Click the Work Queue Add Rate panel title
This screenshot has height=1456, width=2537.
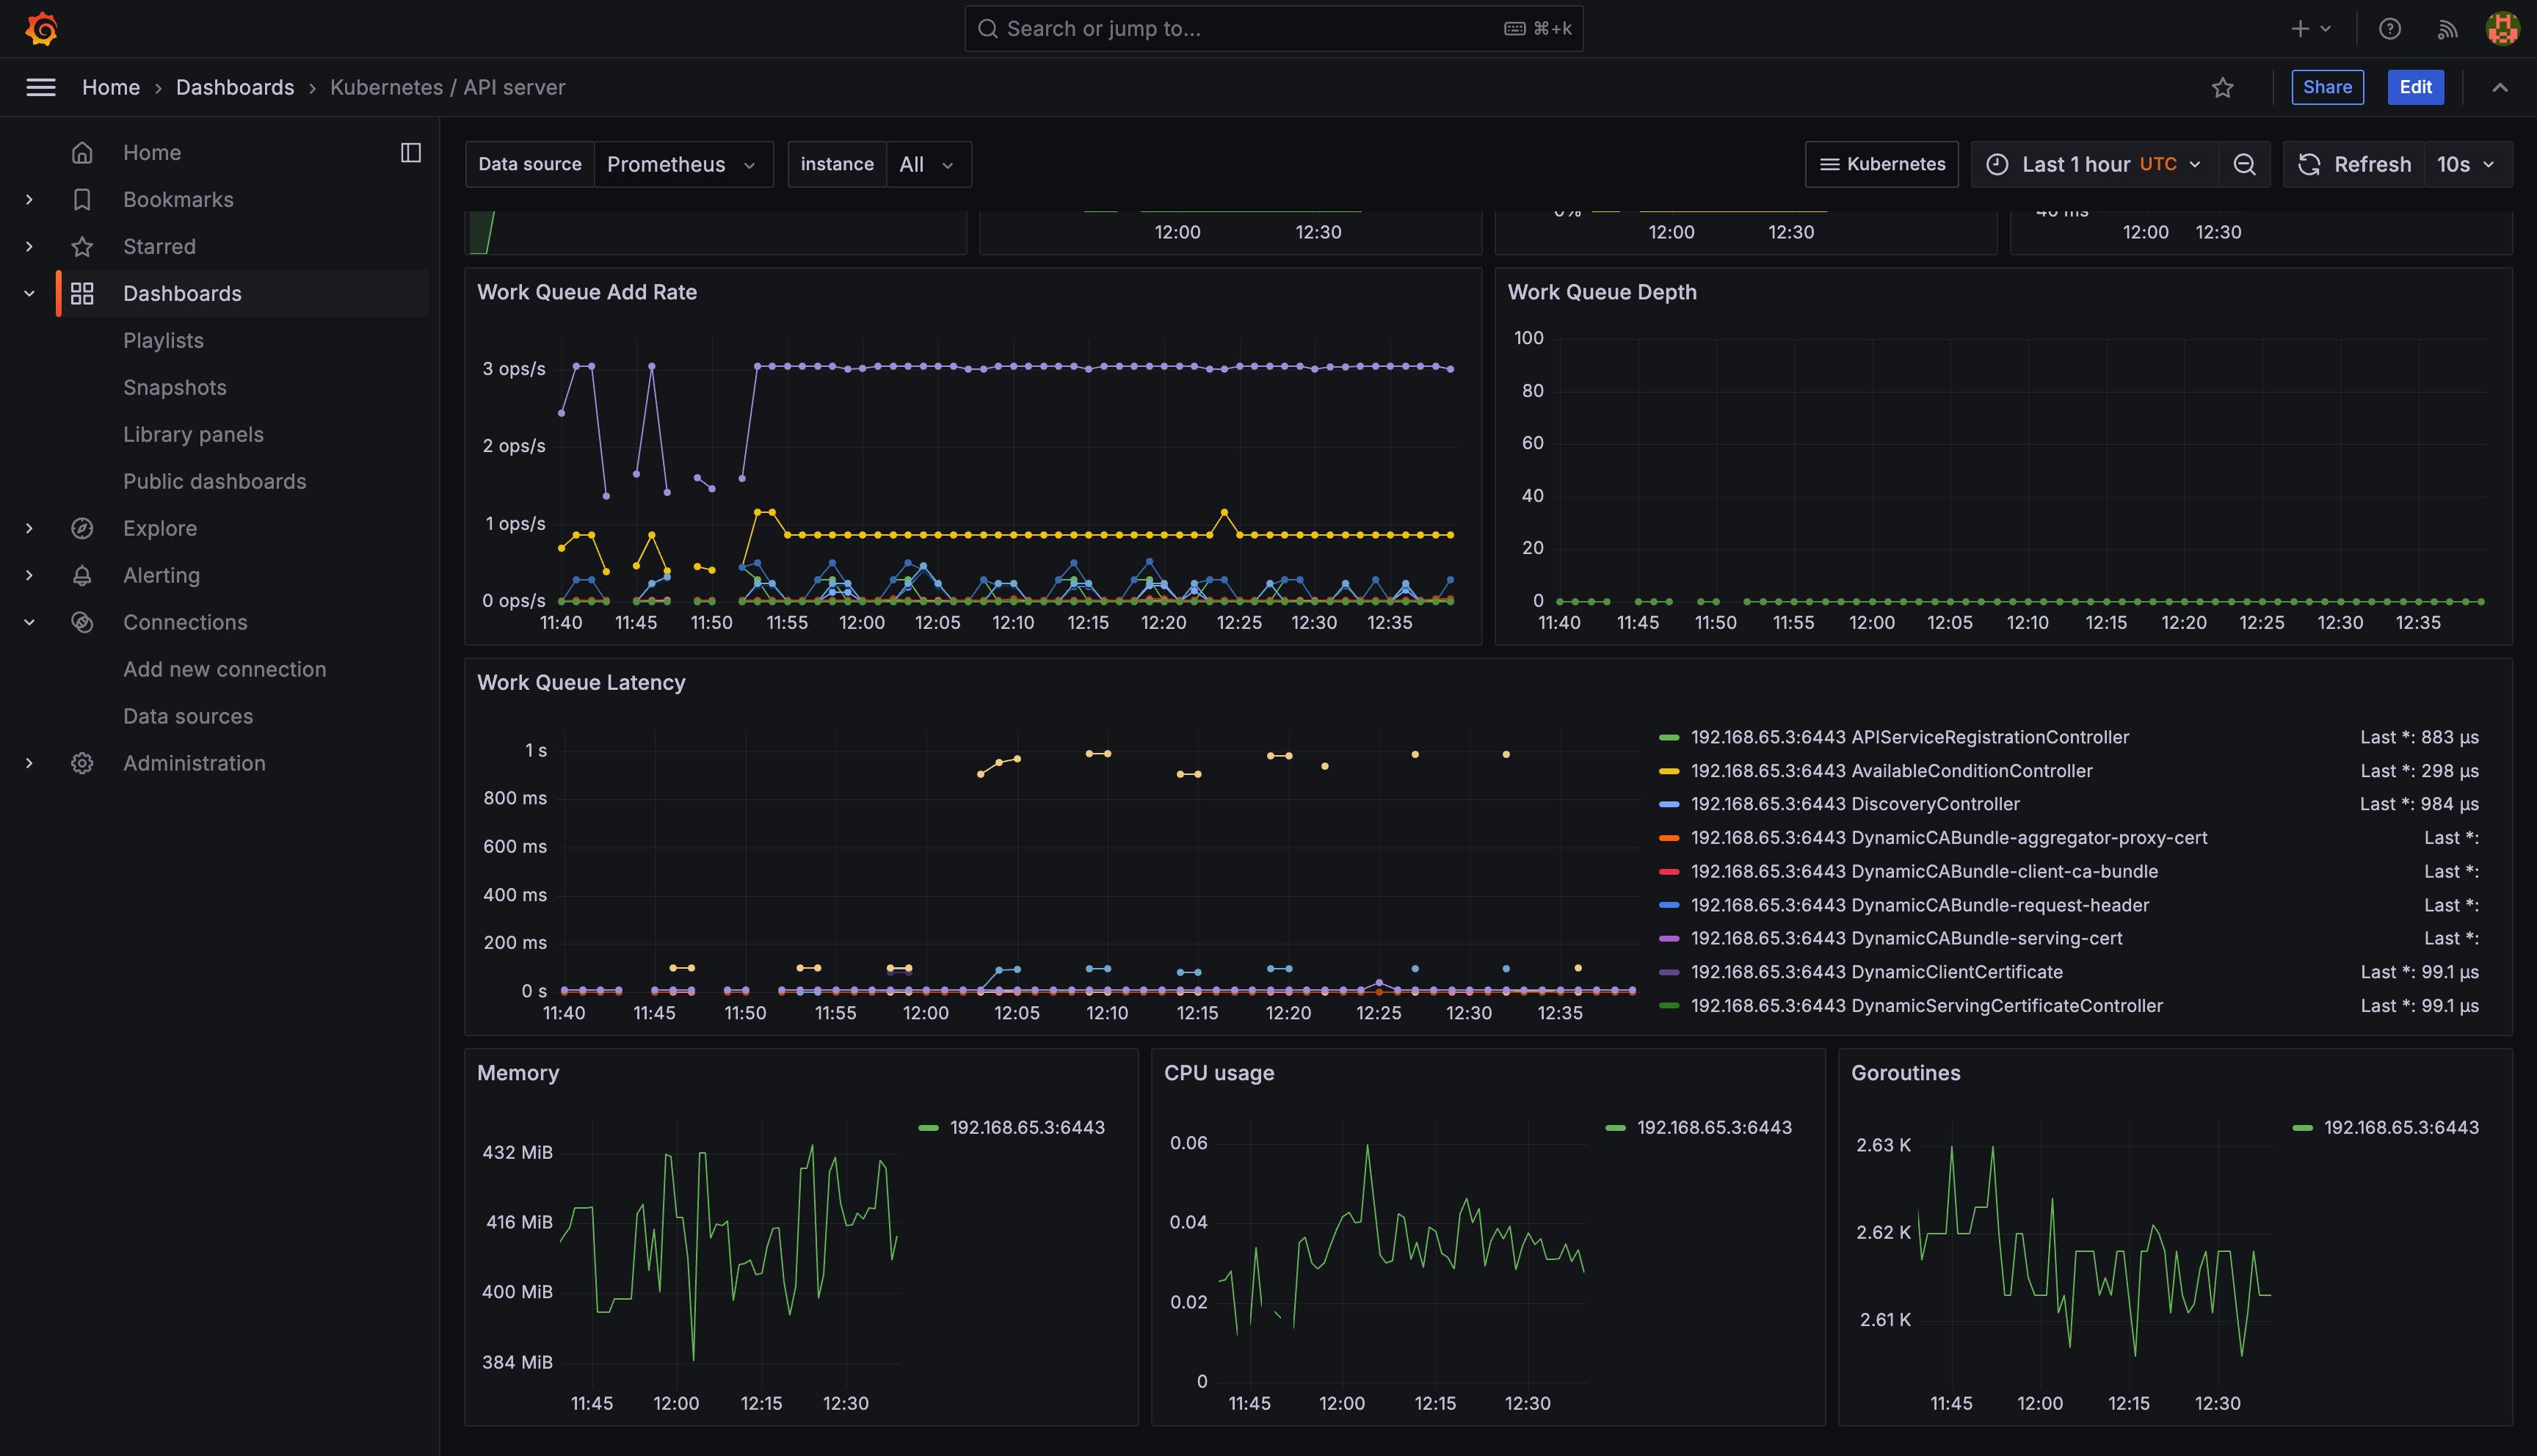[x=587, y=292]
